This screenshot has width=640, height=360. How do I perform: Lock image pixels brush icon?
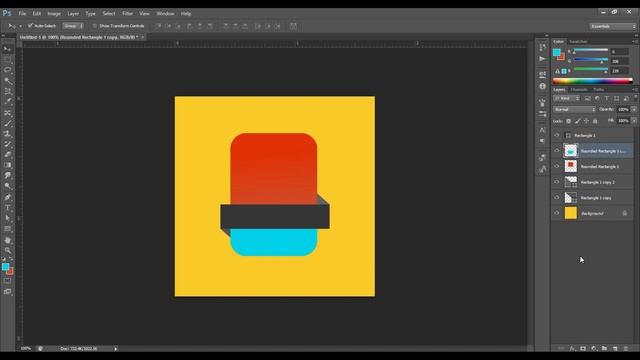click(x=577, y=121)
